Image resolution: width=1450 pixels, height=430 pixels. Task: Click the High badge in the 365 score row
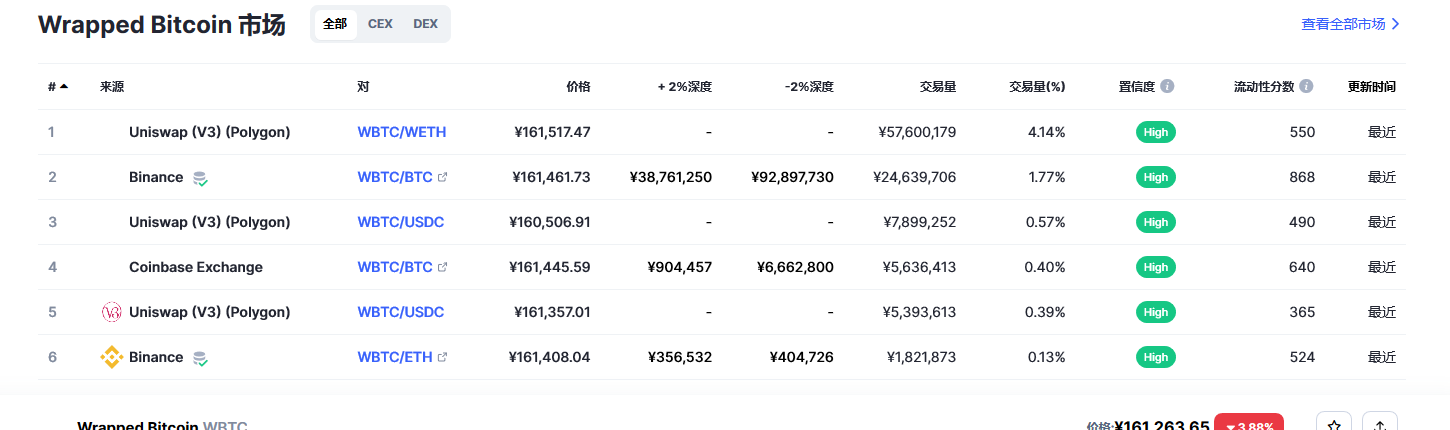[x=1156, y=312]
